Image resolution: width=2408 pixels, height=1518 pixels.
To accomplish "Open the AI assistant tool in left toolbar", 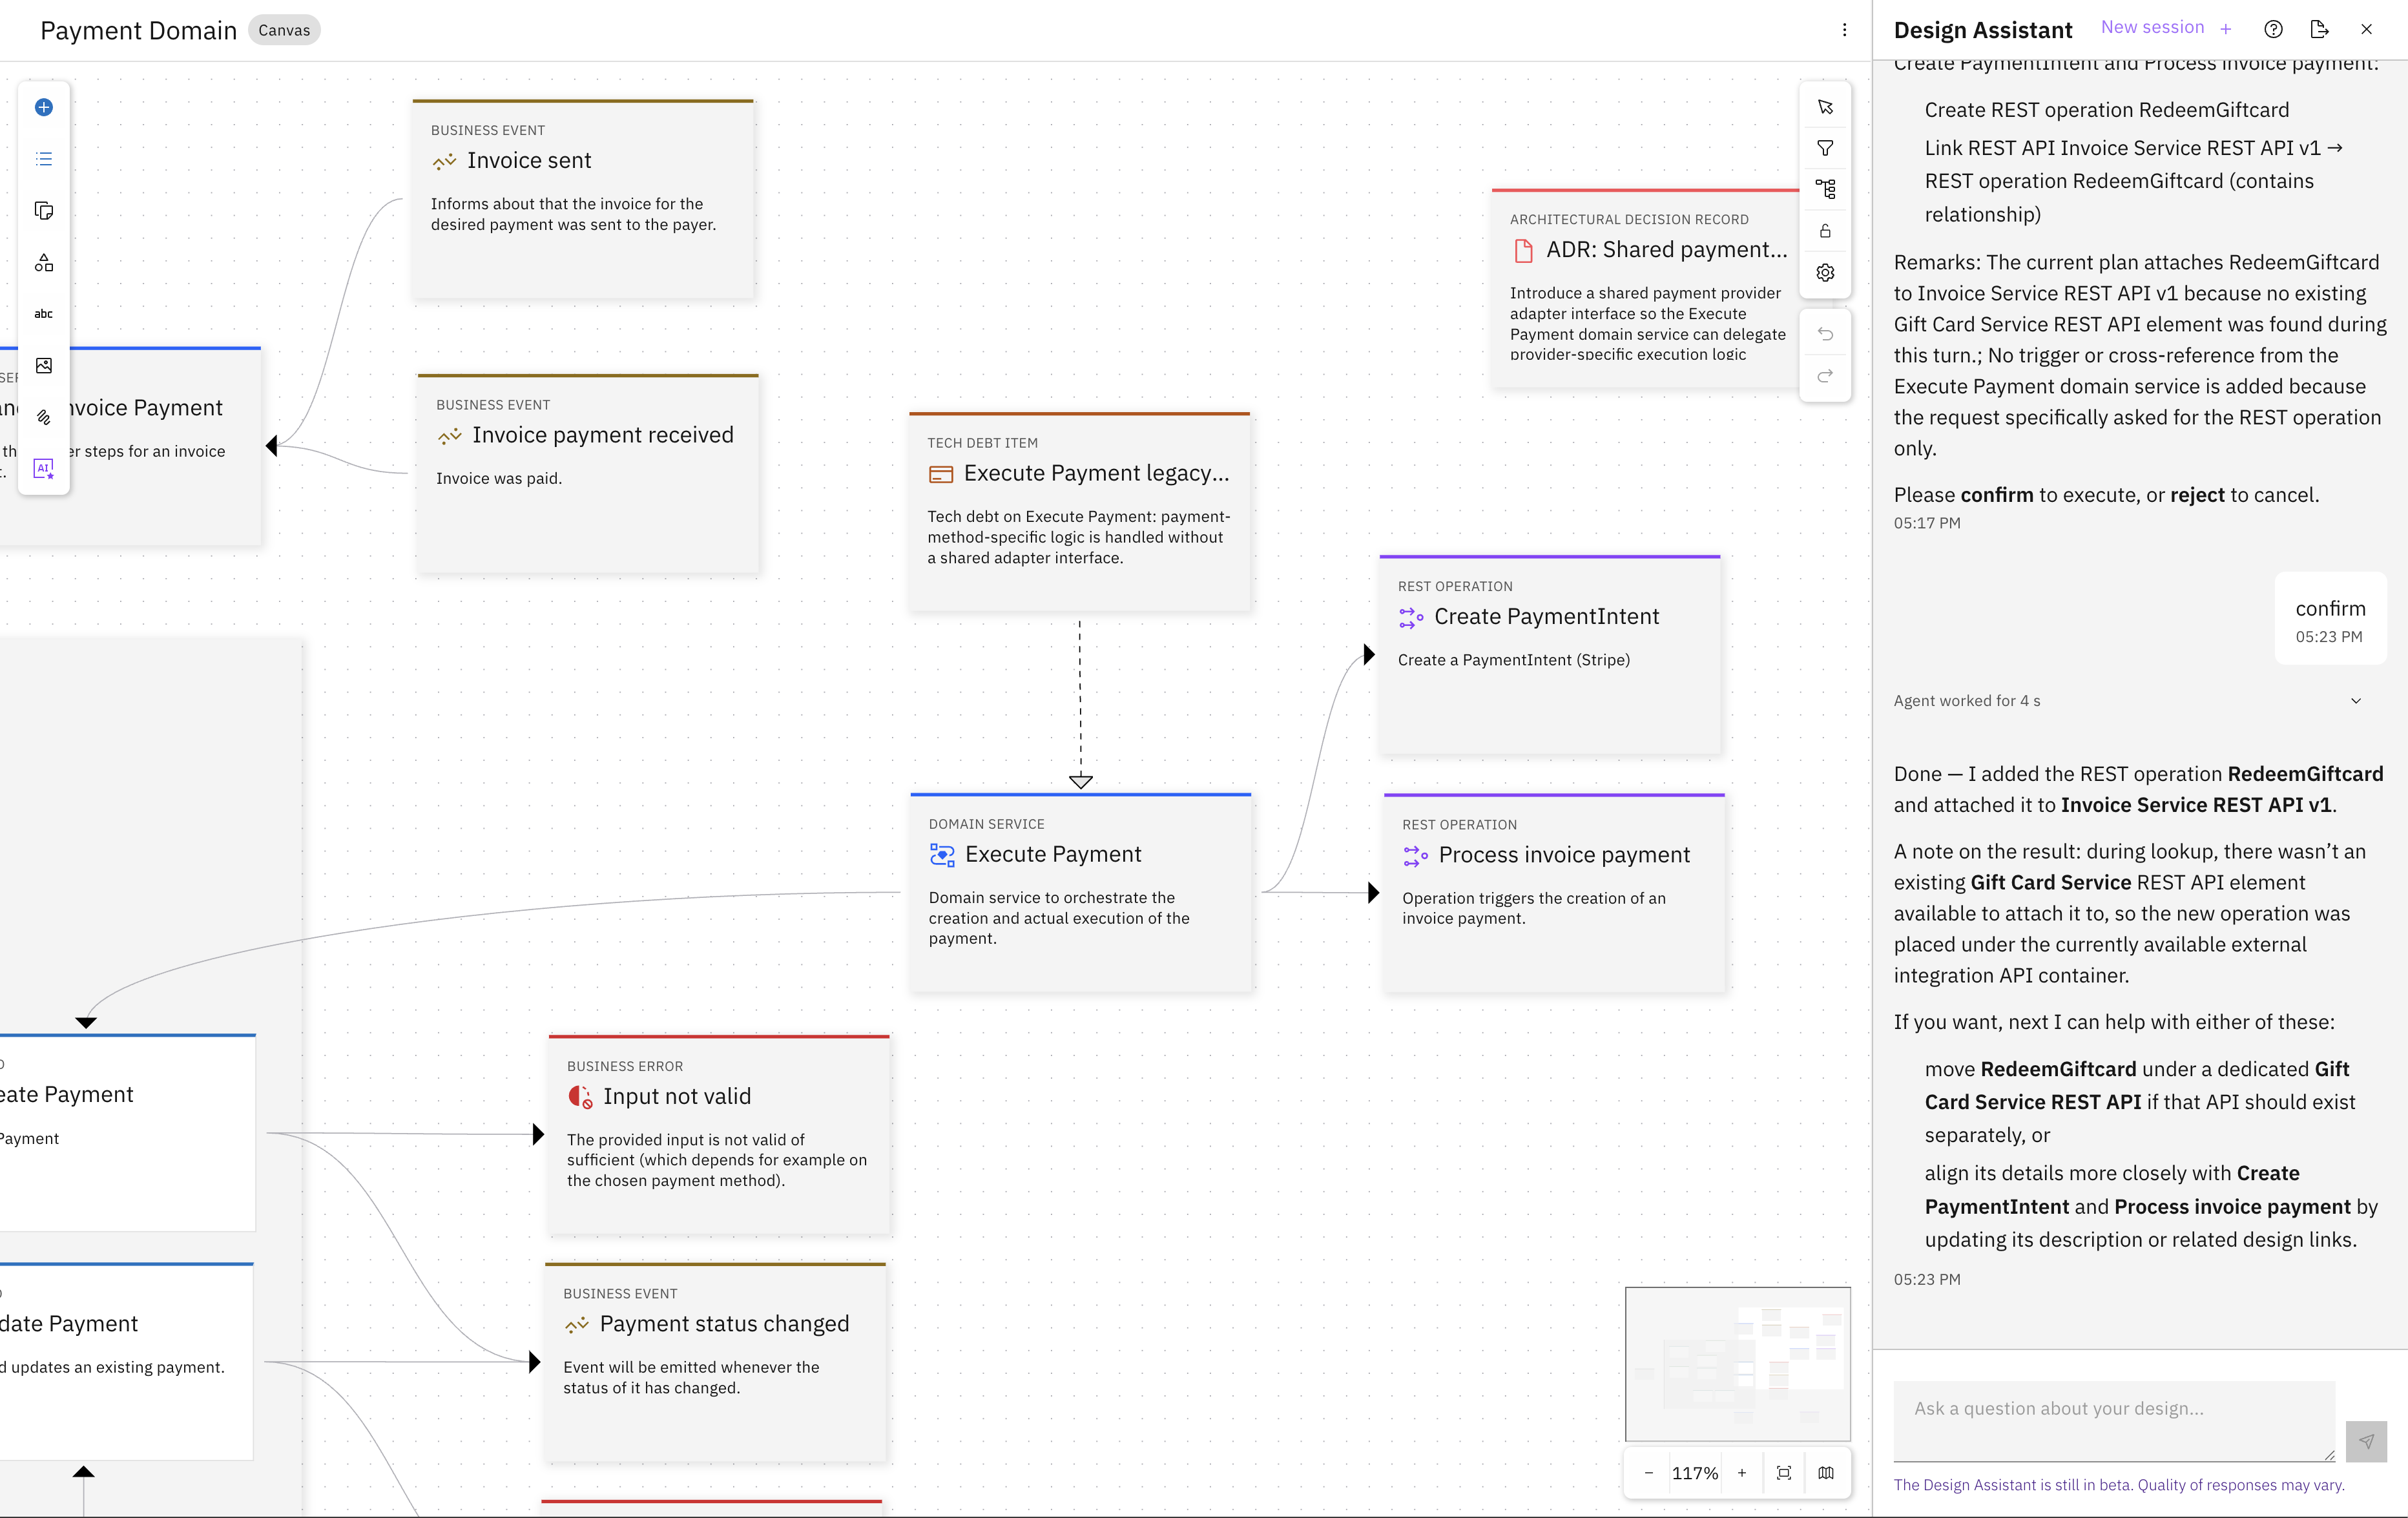I will (44, 468).
